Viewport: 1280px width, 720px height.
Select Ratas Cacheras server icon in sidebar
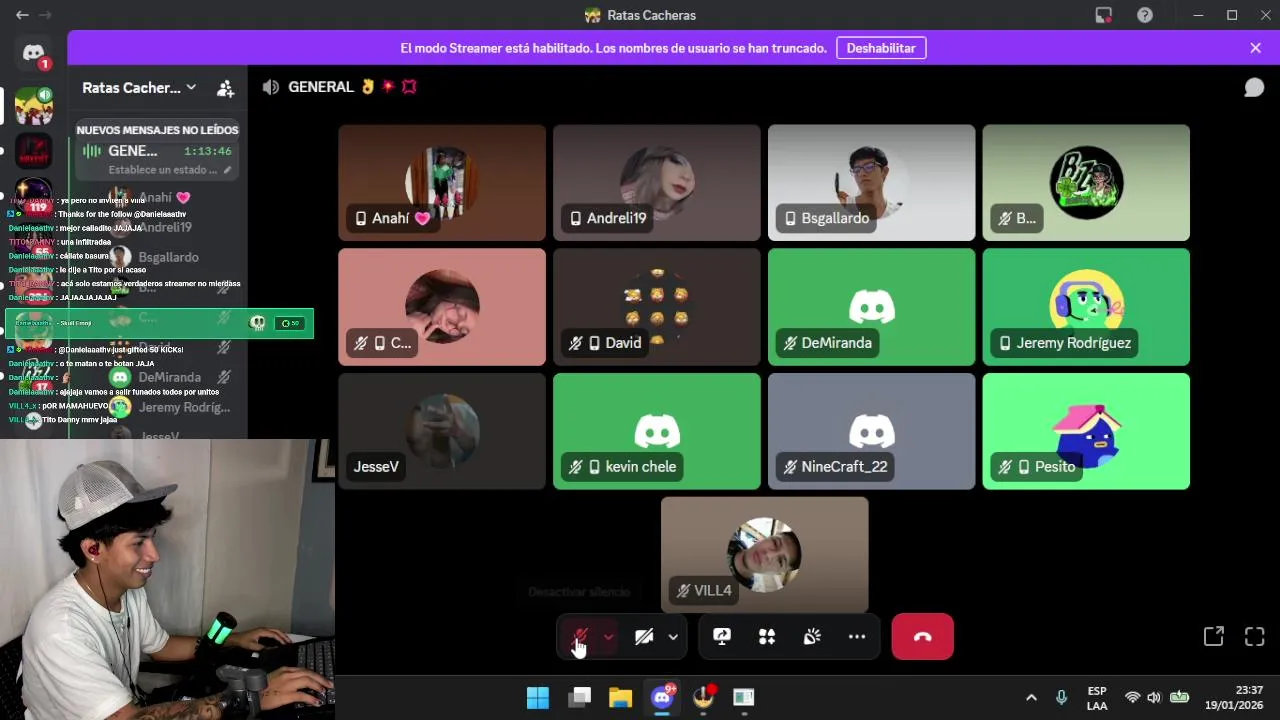point(33,105)
